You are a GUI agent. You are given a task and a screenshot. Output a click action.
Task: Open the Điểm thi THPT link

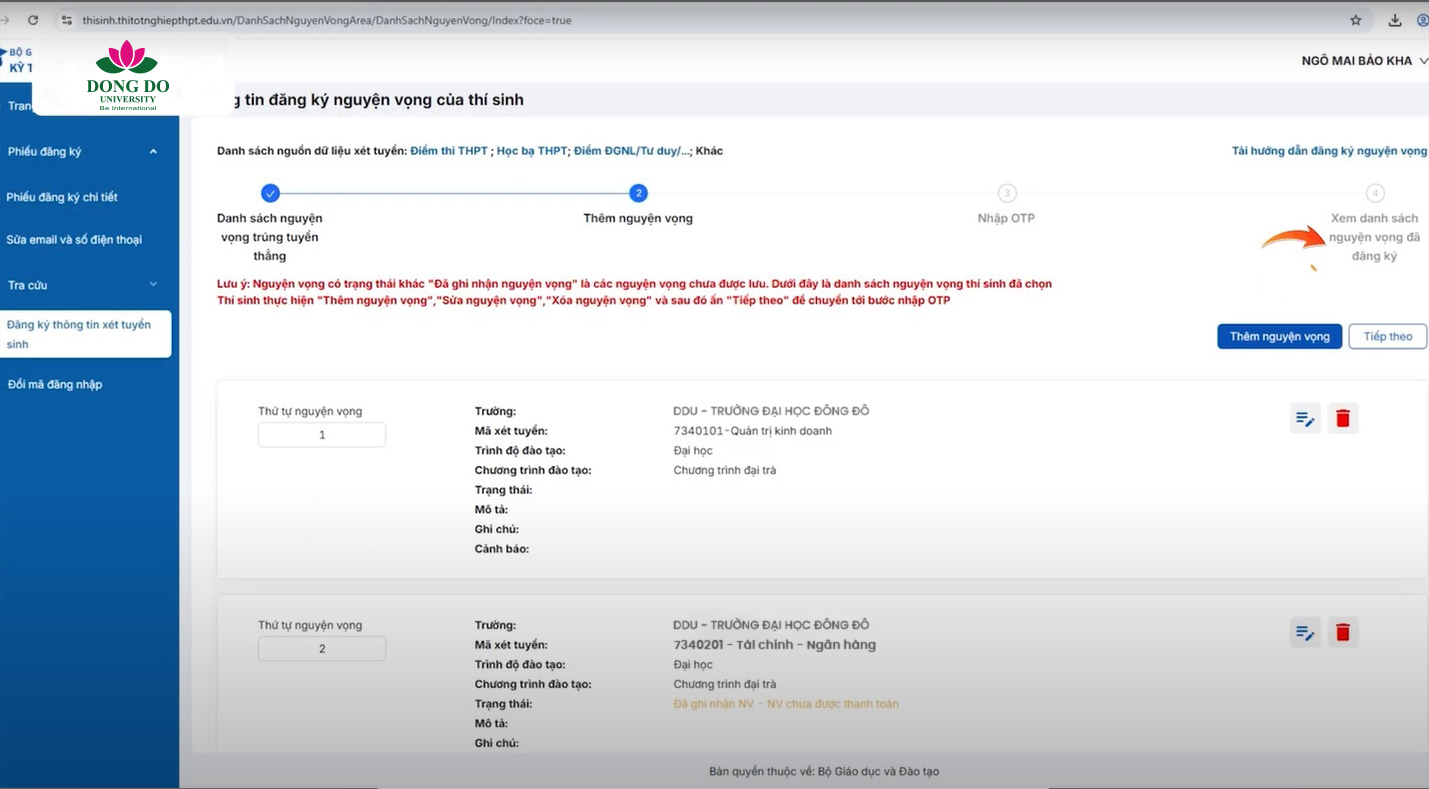(449, 151)
